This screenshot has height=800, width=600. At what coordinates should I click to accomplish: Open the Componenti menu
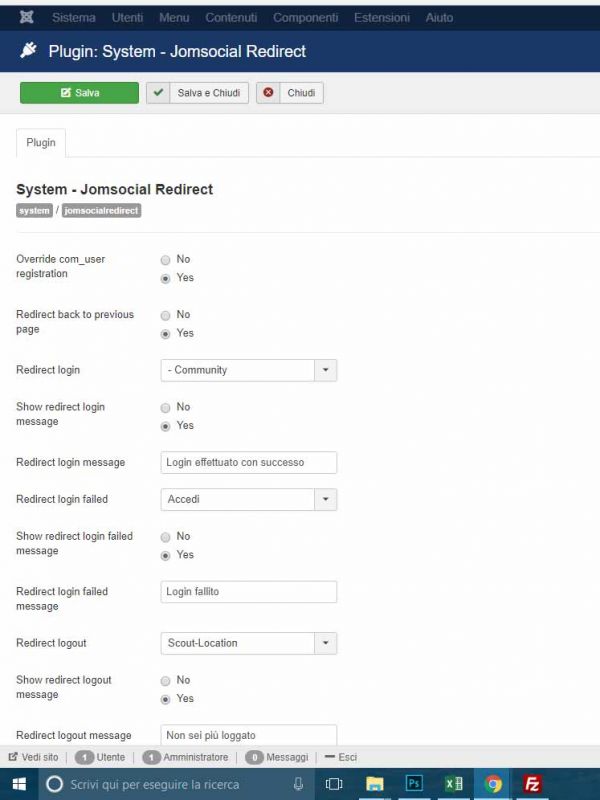pos(305,18)
